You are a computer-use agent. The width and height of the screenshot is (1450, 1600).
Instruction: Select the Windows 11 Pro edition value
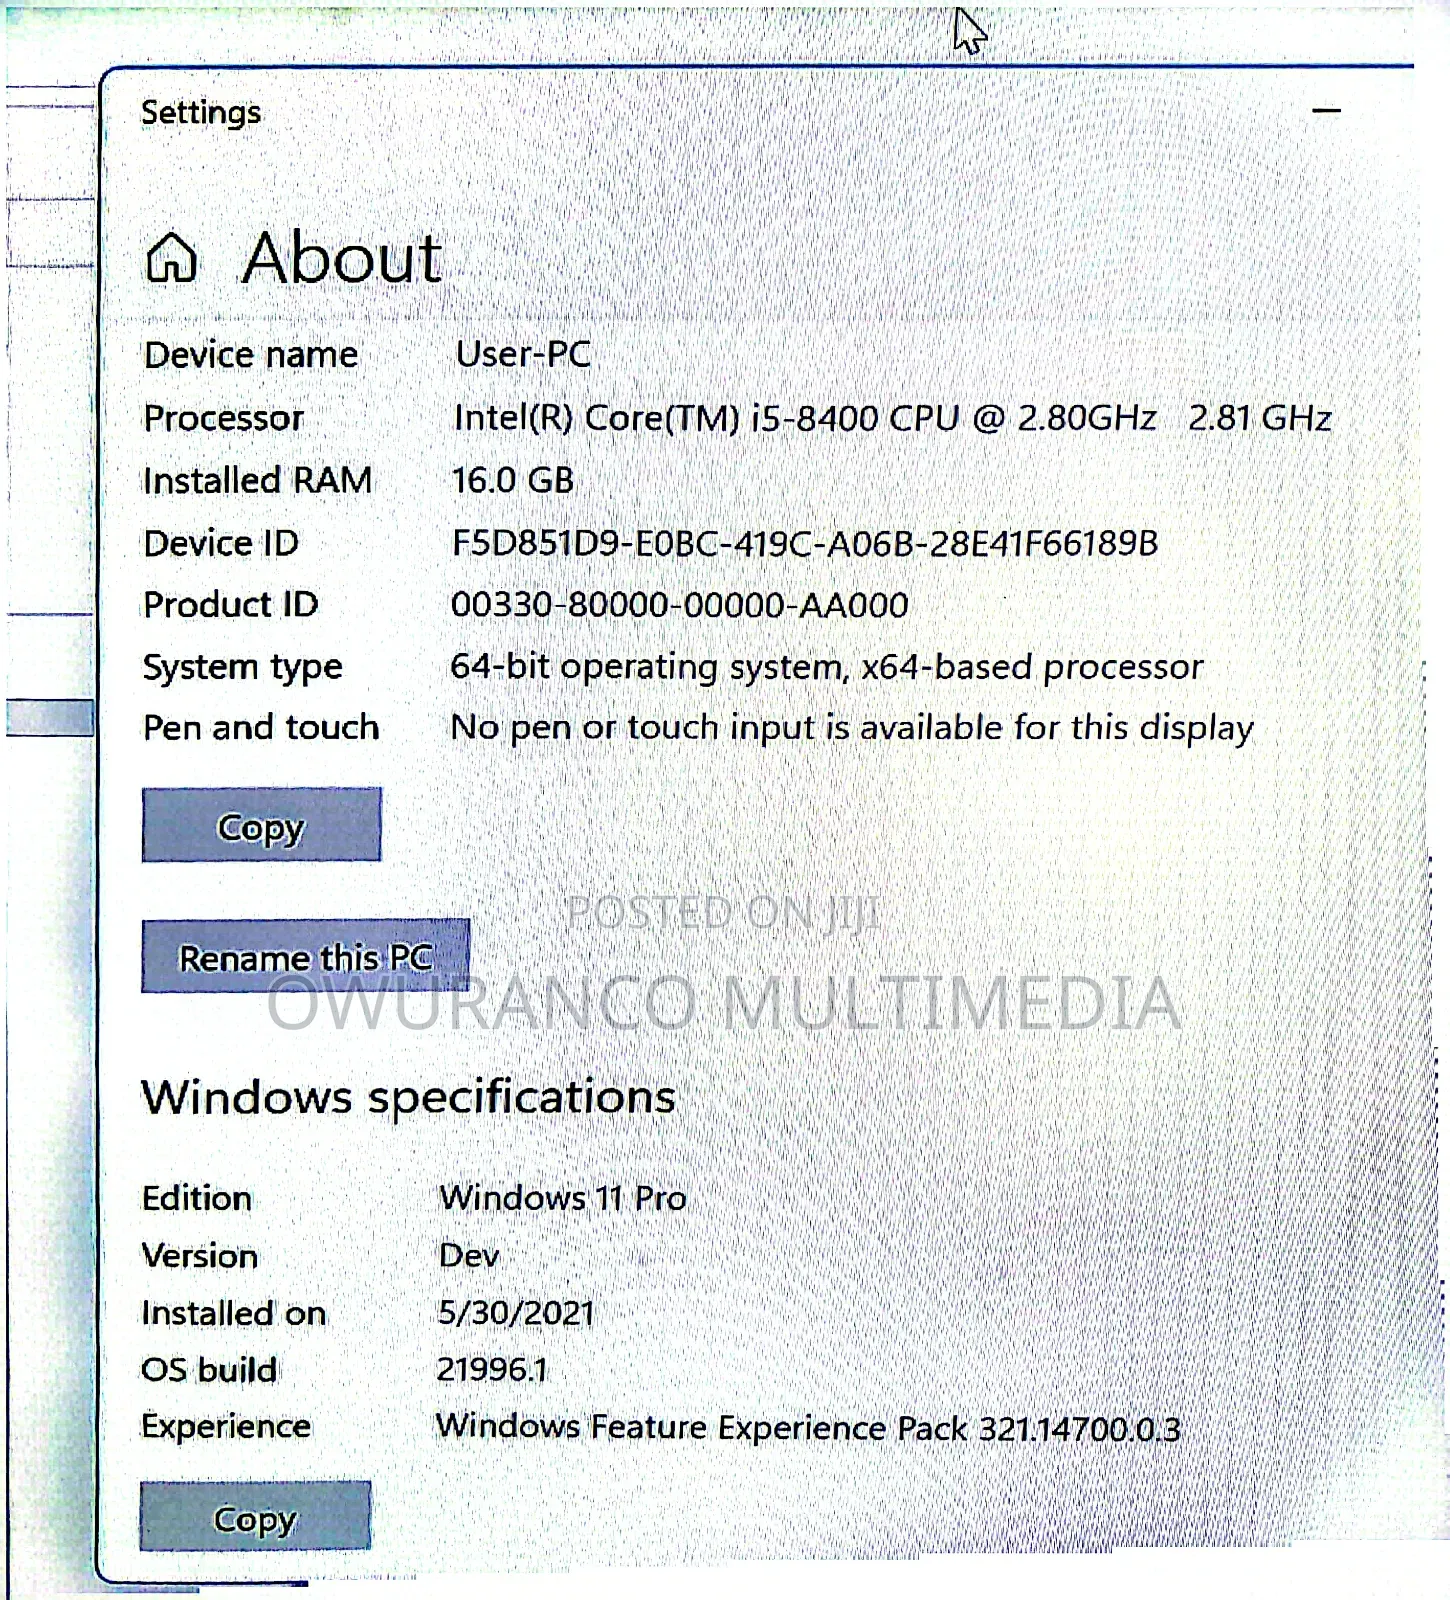pyautogui.click(x=563, y=1197)
